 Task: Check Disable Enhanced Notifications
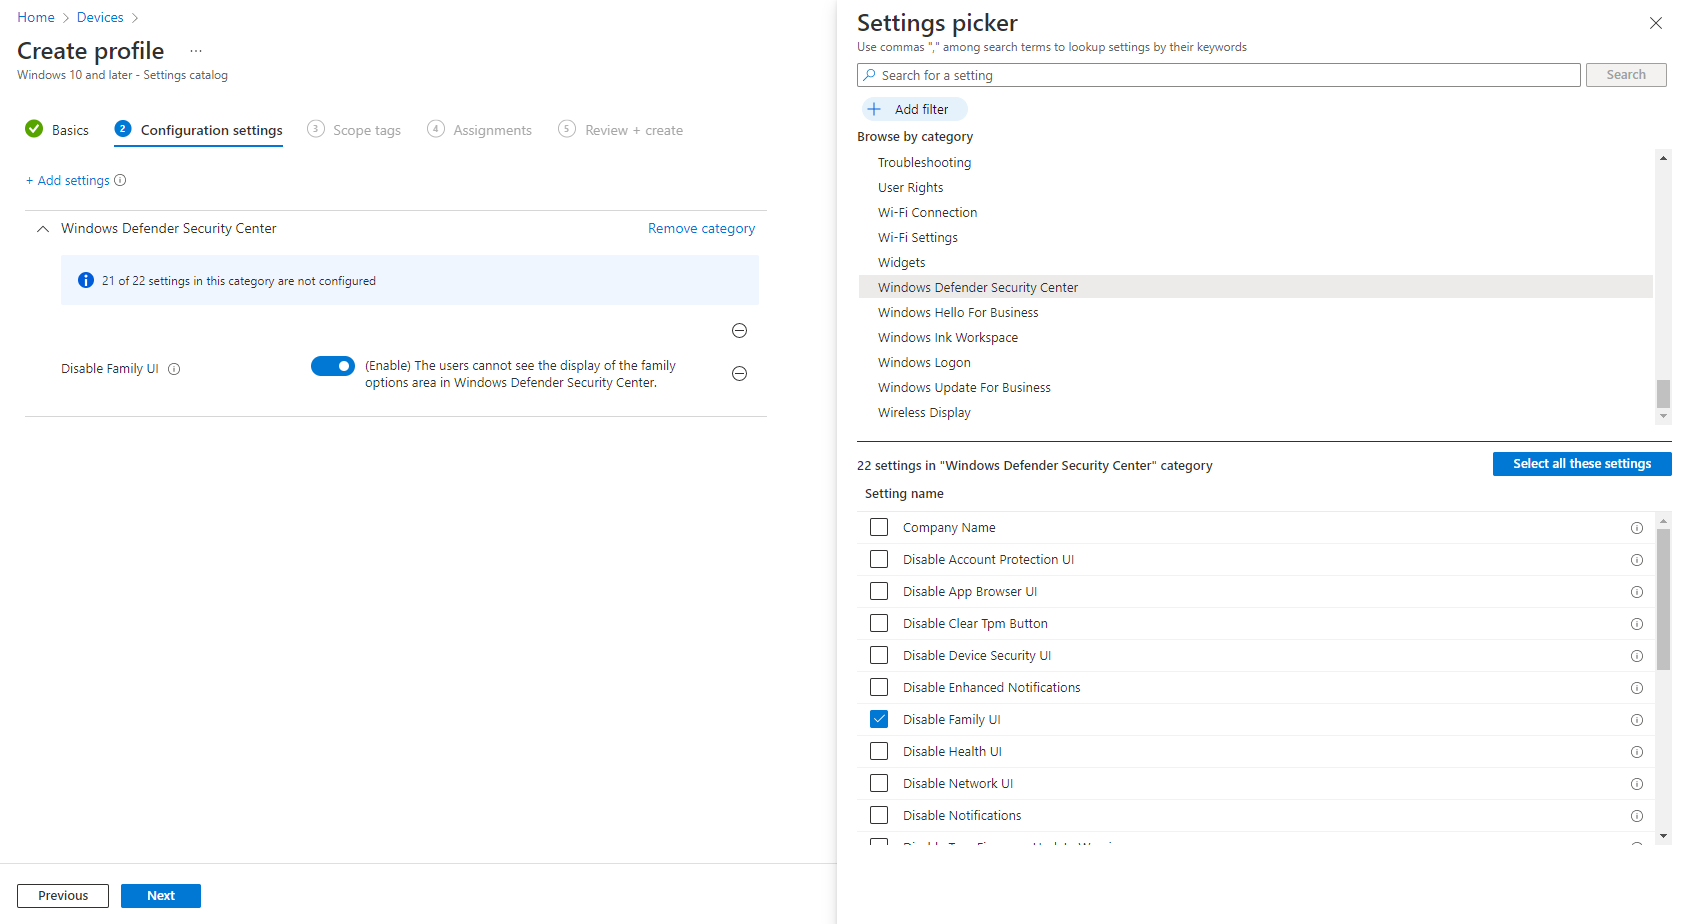879,687
